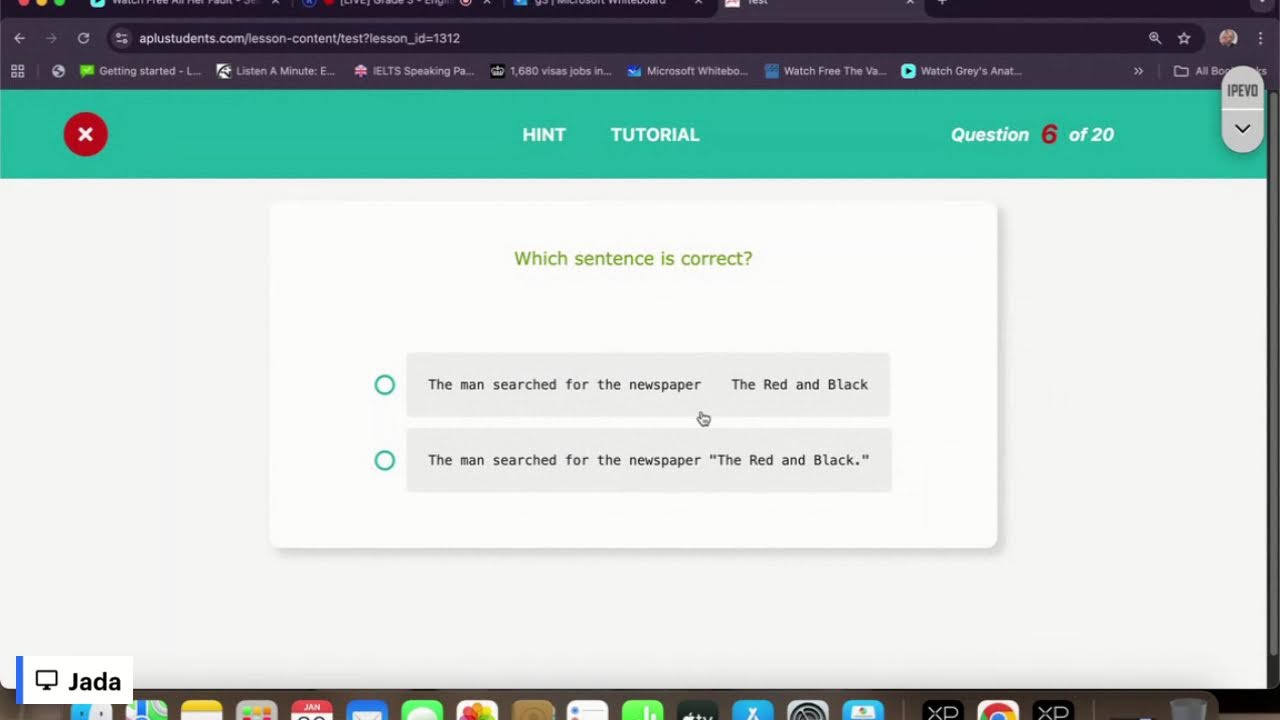Image resolution: width=1280 pixels, height=720 pixels.
Task: Reload the aplustudents page
Action: pyautogui.click(x=84, y=38)
